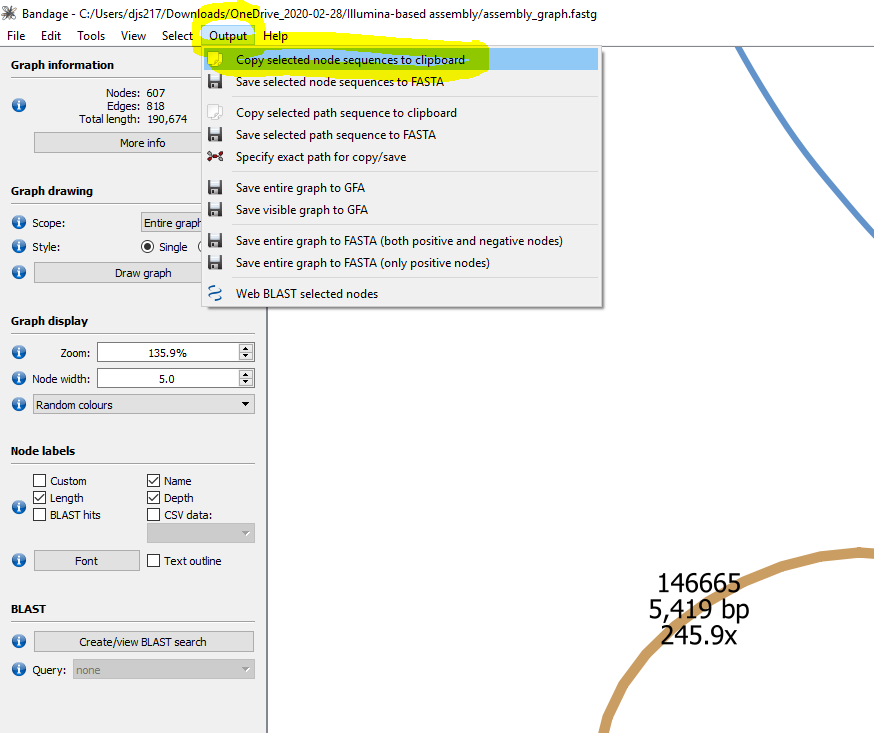Click info icon next to Node width
The height and width of the screenshot is (733, 874).
point(19,379)
